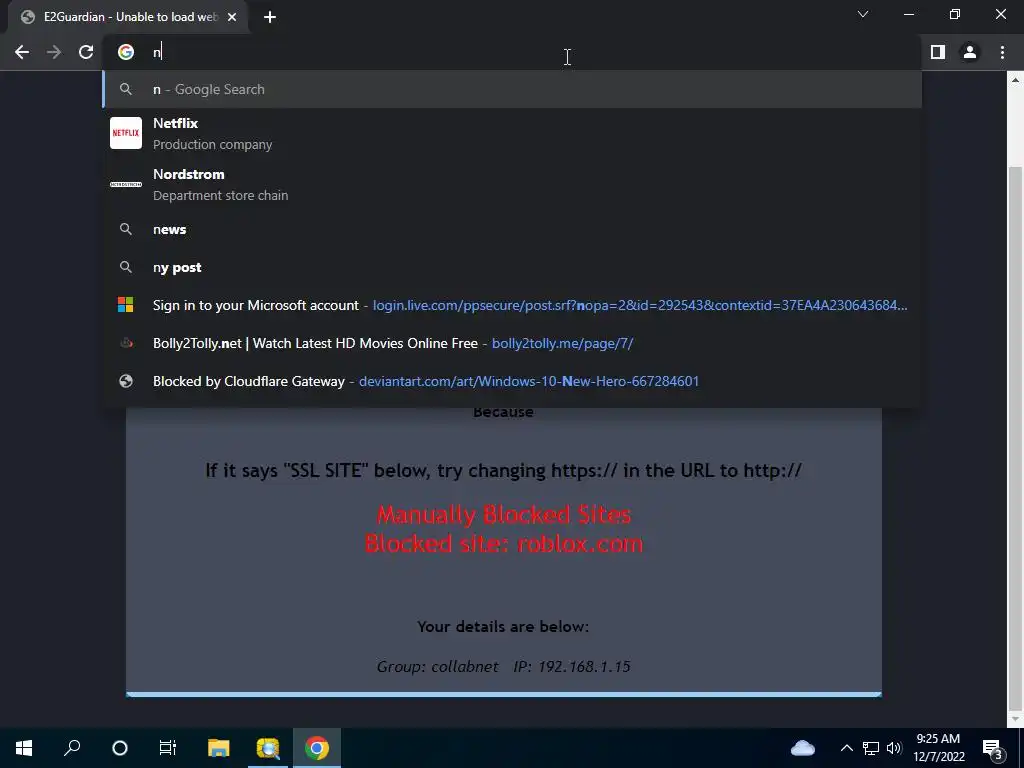Click the page vertical scrollbar thumb
This screenshot has height=768, width=1024.
coord(1015,438)
